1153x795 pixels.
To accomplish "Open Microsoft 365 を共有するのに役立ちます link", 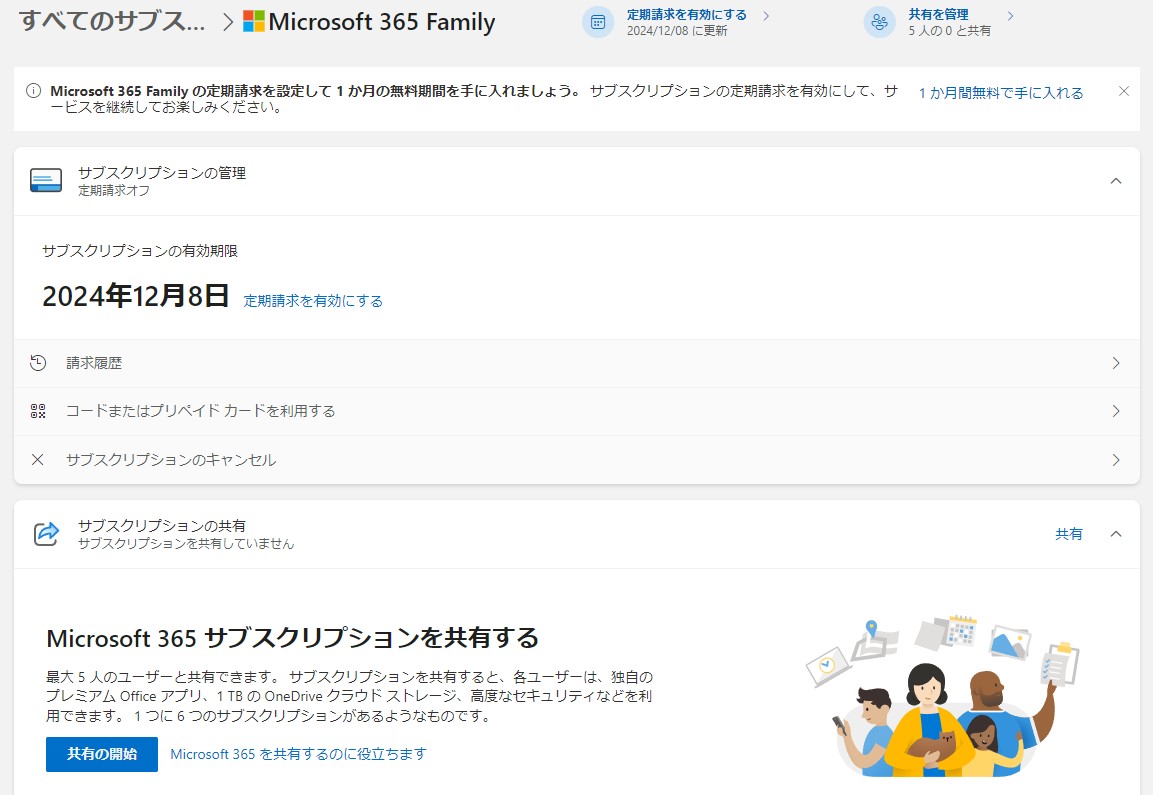I will click(298, 754).
